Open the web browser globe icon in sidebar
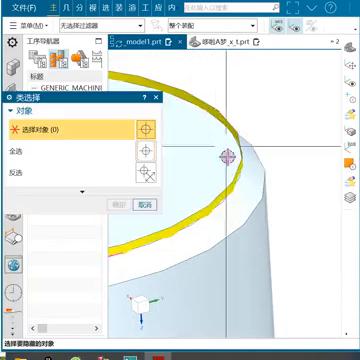The width and height of the screenshot is (360, 360). point(14,265)
